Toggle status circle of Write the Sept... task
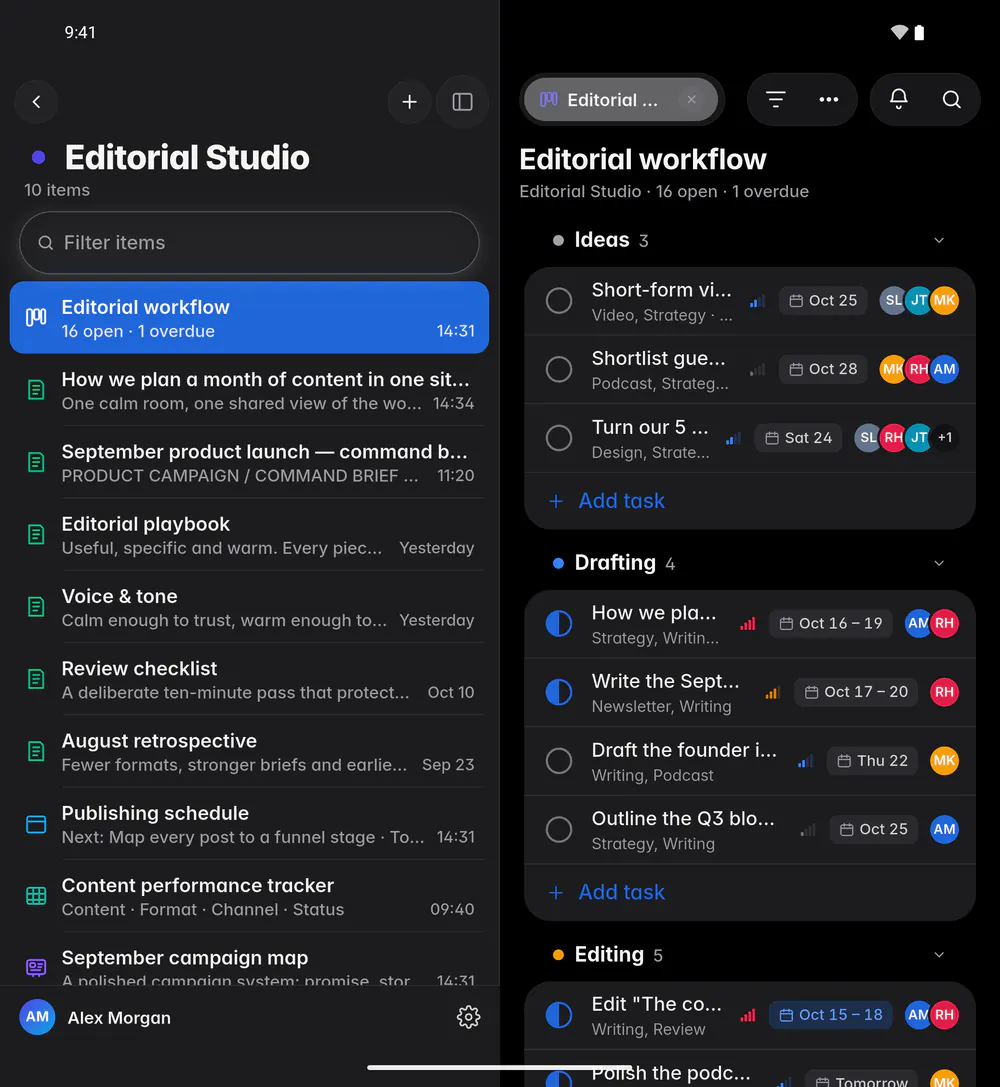This screenshot has width=1000, height=1087. 559,692
